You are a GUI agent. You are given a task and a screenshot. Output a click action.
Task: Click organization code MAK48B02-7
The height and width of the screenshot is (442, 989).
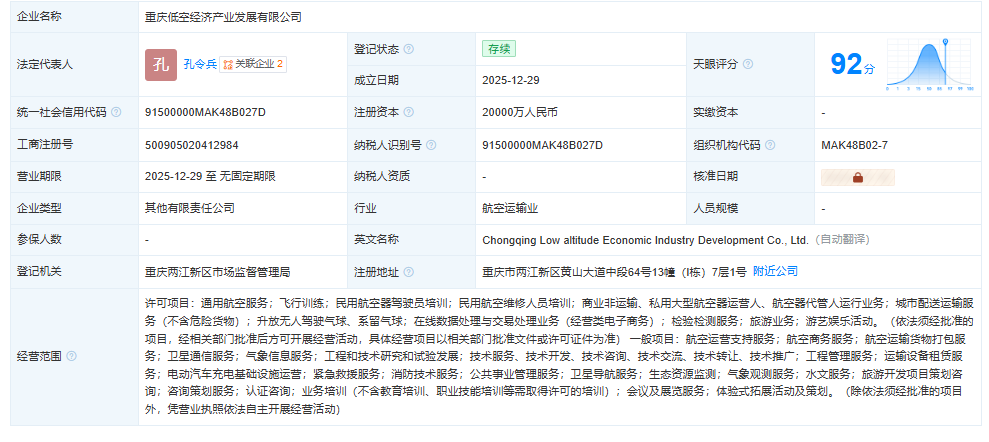tap(854, 145)
